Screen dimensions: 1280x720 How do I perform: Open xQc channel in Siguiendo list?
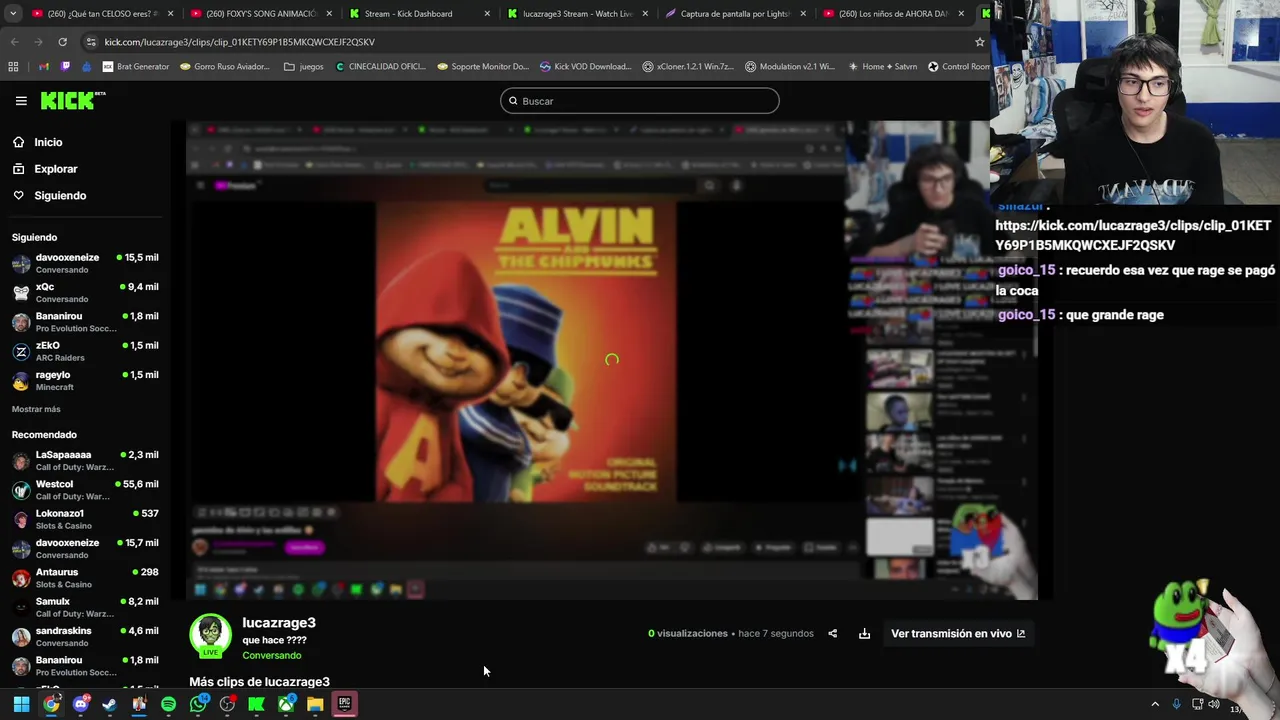pos(85,292)
